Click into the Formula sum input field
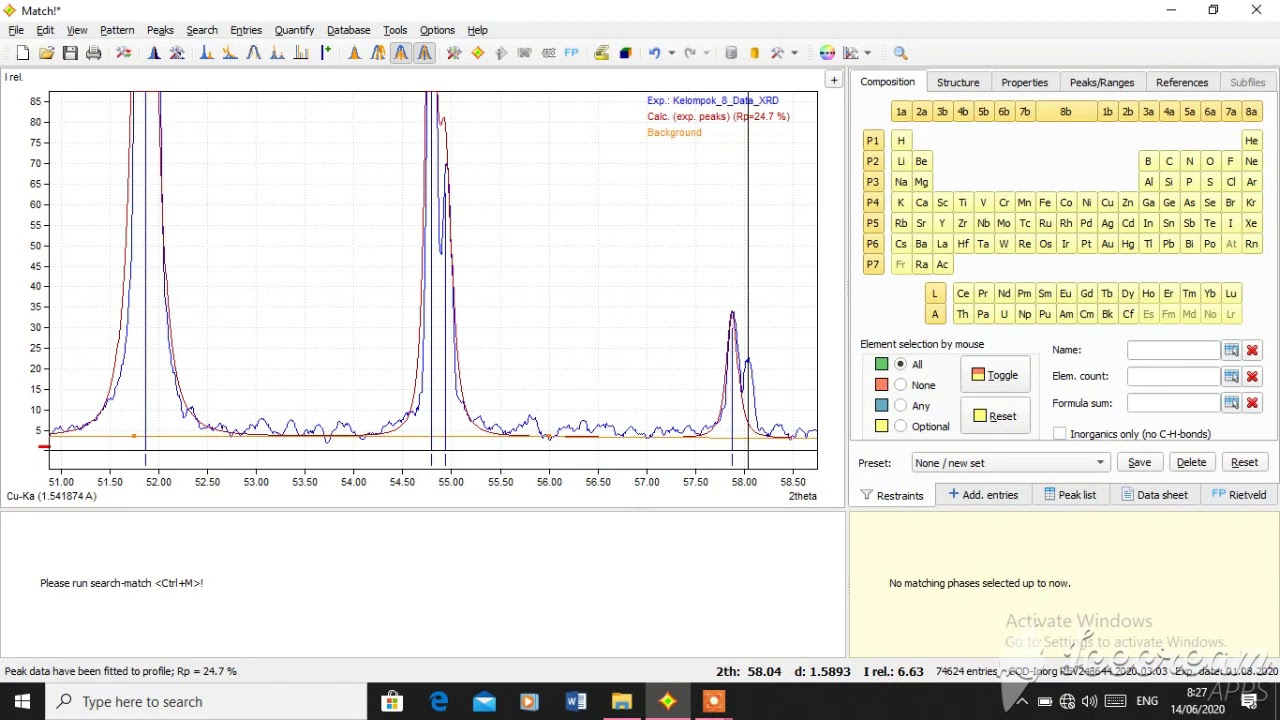This screenshot has height=720, width=1280. click(x=1174, y=402)
